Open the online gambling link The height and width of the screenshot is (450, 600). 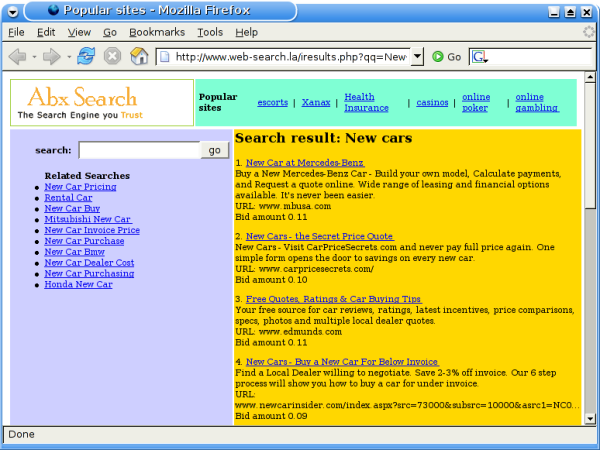(x=537, y=103)
